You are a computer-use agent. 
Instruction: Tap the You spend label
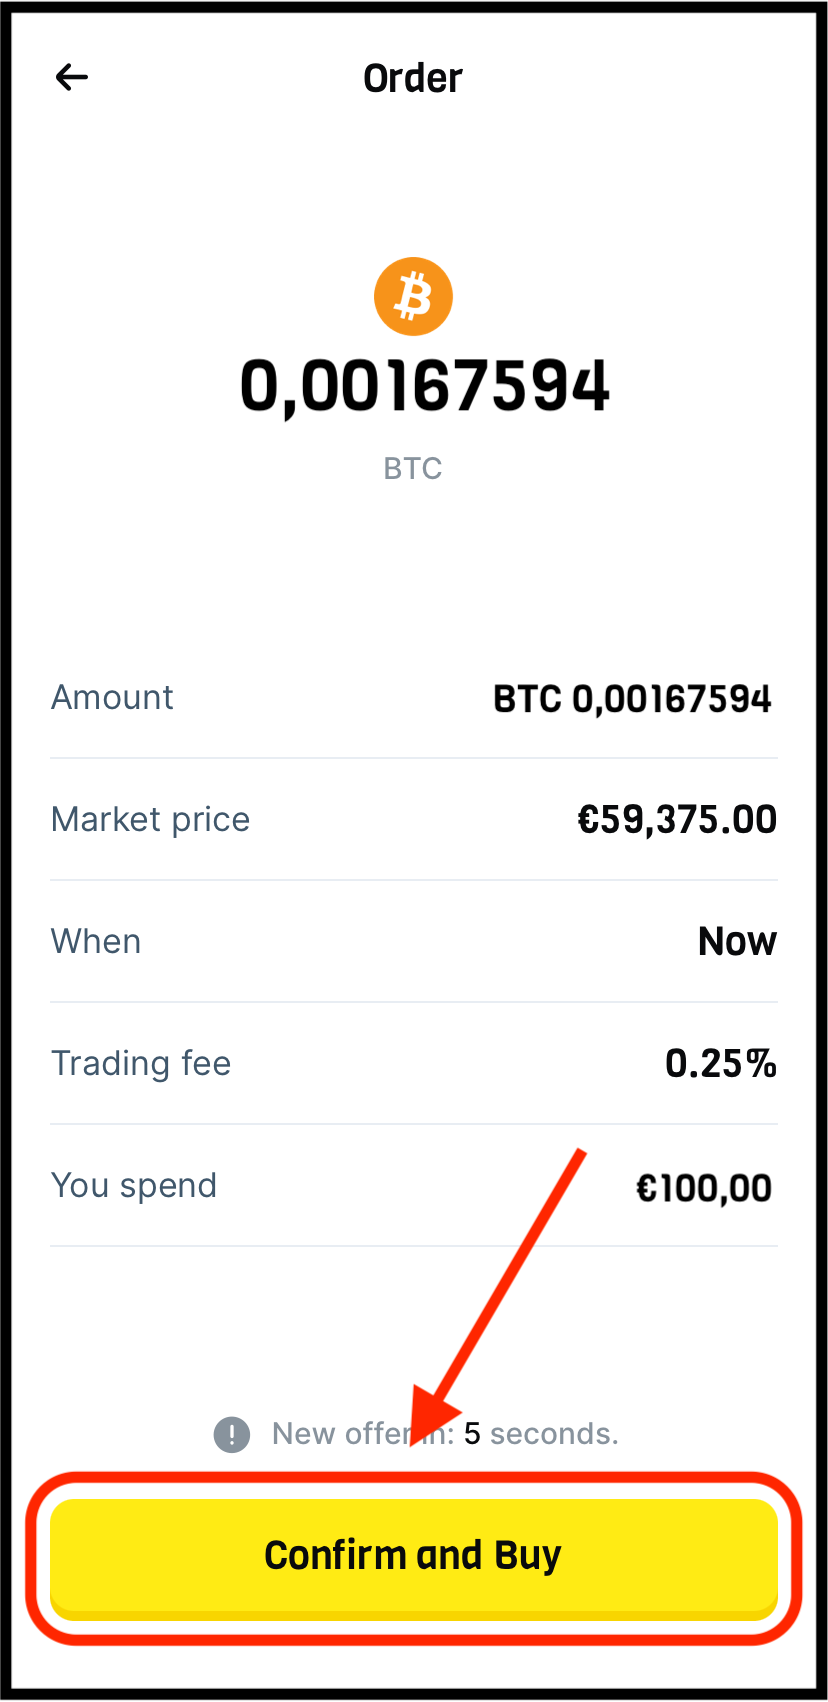click(x=134, y=1186)
